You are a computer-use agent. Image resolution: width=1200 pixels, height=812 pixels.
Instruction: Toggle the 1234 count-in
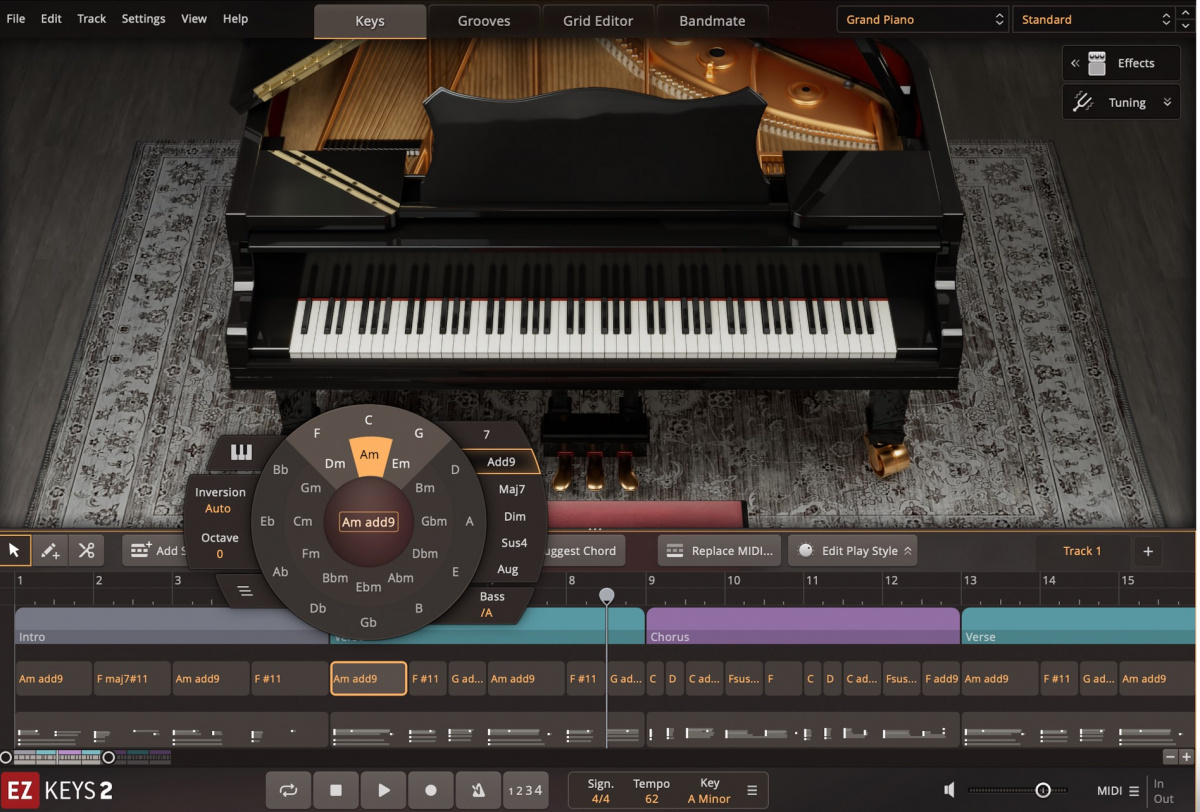pos(526,790)
